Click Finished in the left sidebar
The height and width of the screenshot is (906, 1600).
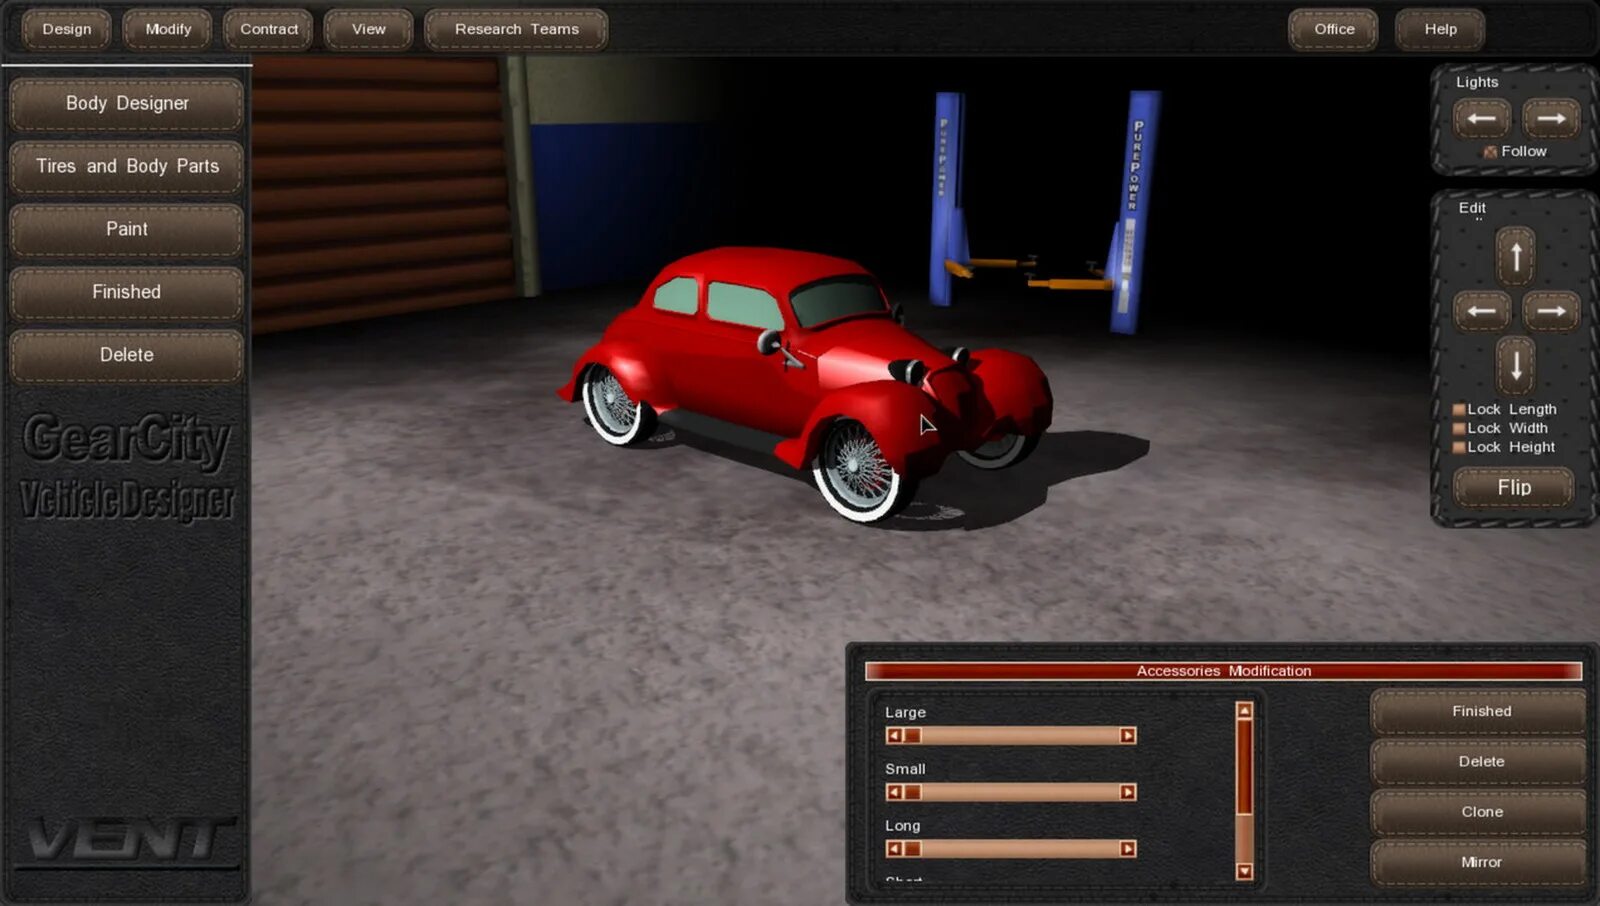(127, 292)
